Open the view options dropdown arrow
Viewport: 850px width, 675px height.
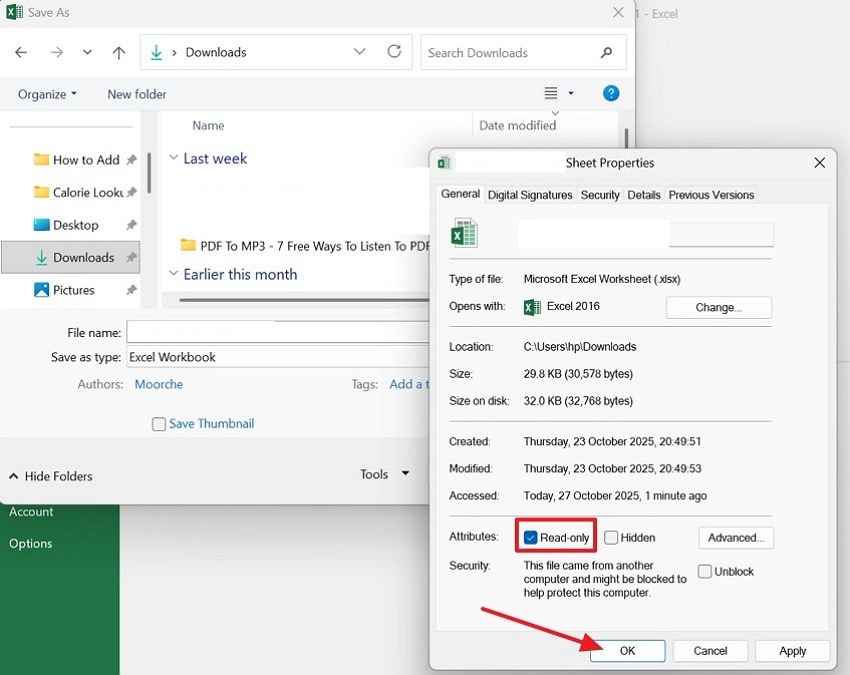coord(571,93)
